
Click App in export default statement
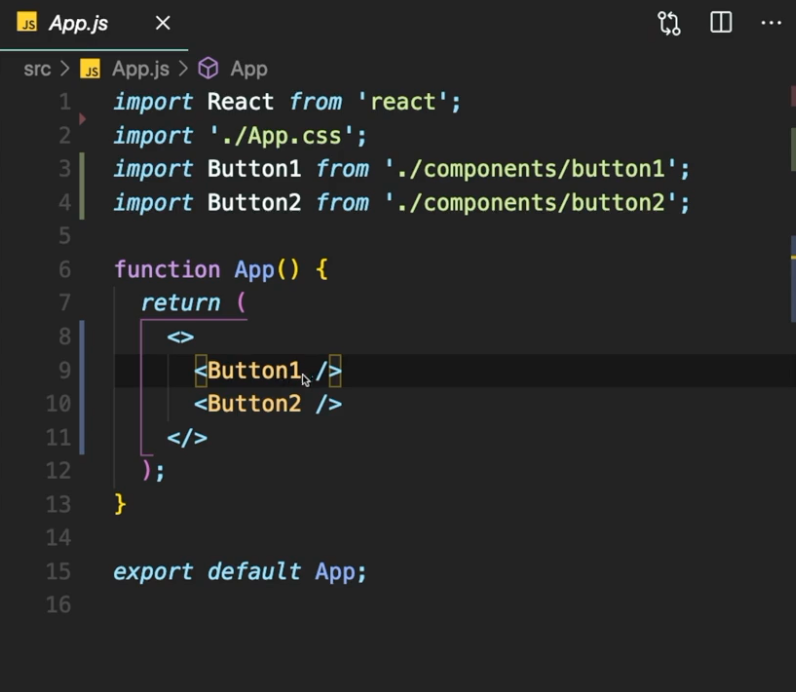click(335, 572)
